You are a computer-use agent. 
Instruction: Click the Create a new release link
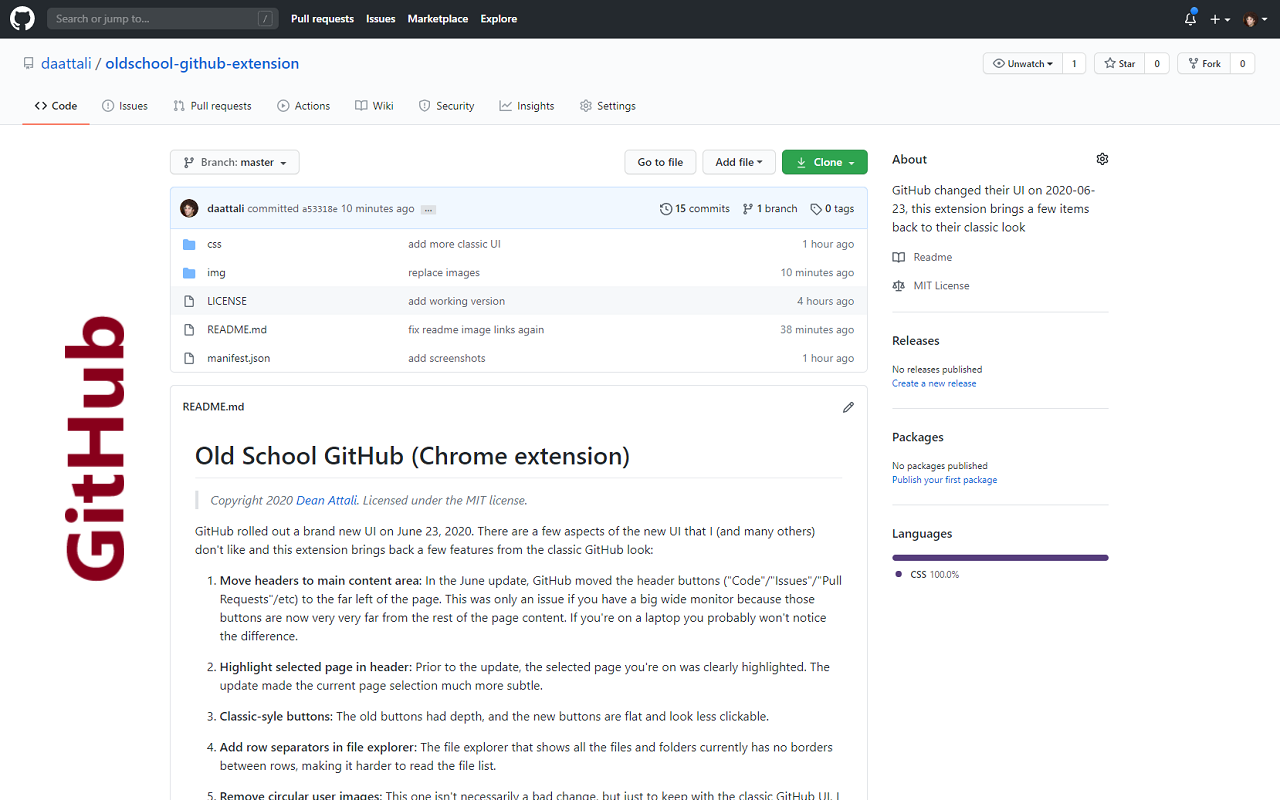pos(933,383)
